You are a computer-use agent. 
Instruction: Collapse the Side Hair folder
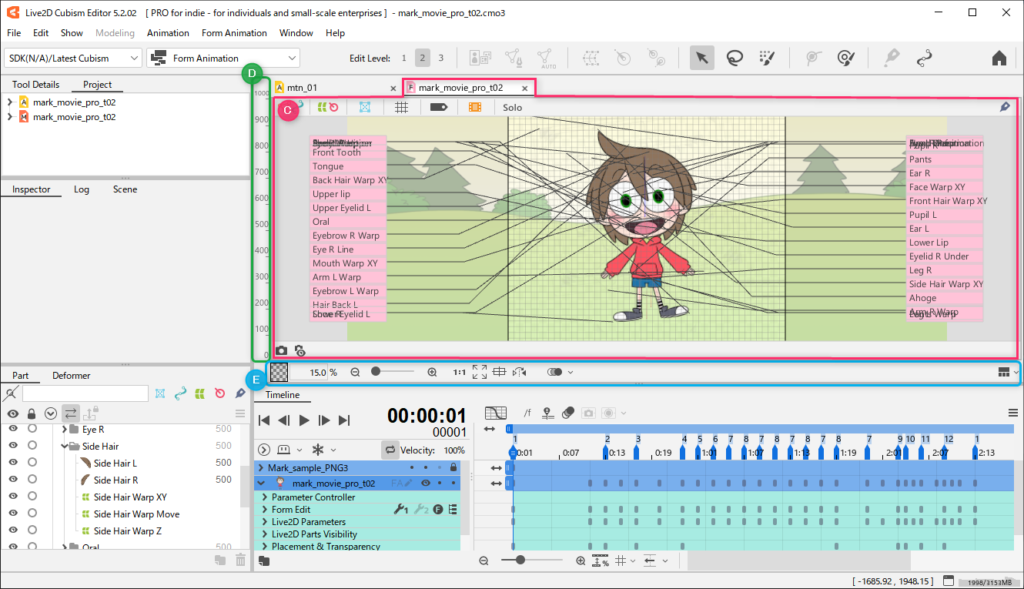point(65,446)
